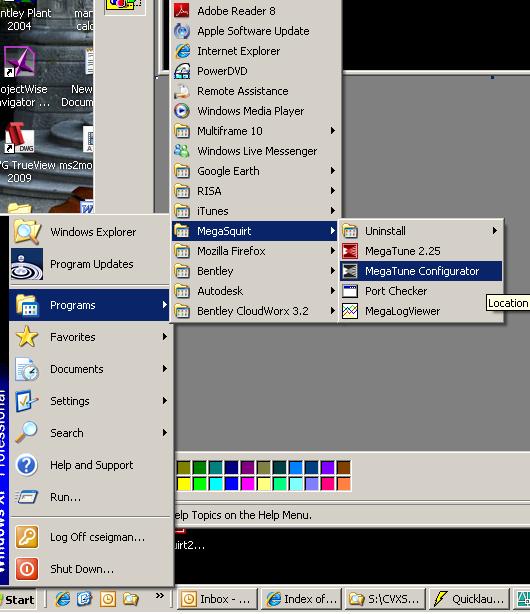
Task: Show more quick launch items chevron
Action: click(x=159, y=596)
